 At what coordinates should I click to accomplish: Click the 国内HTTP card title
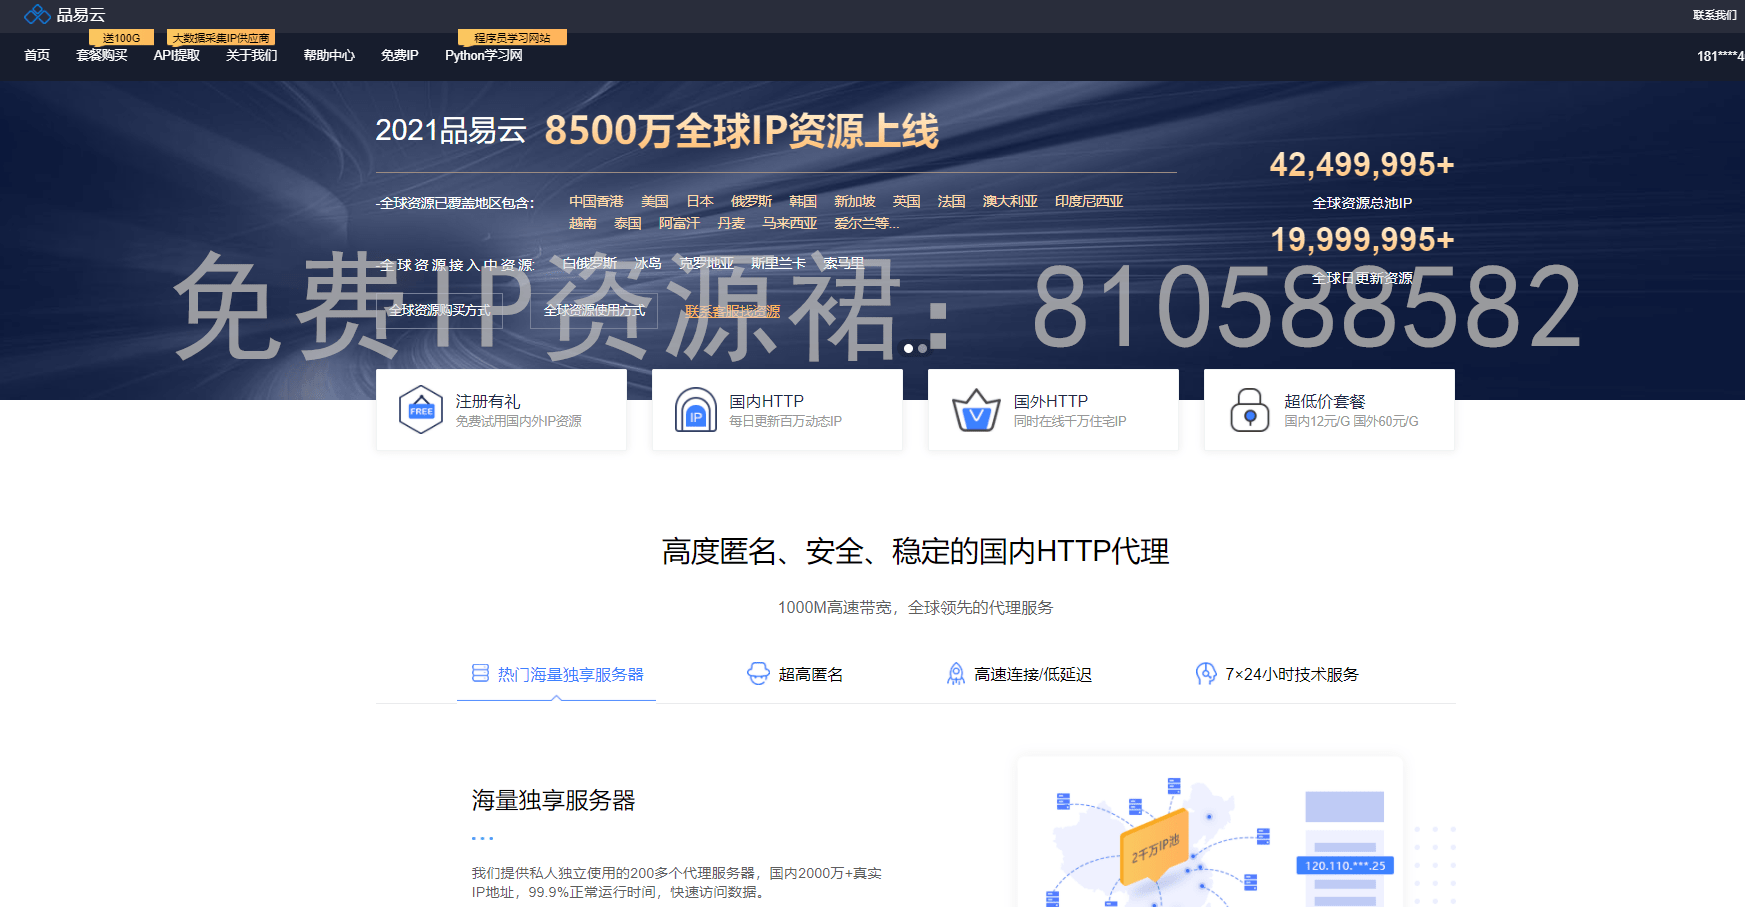[766, 401]
